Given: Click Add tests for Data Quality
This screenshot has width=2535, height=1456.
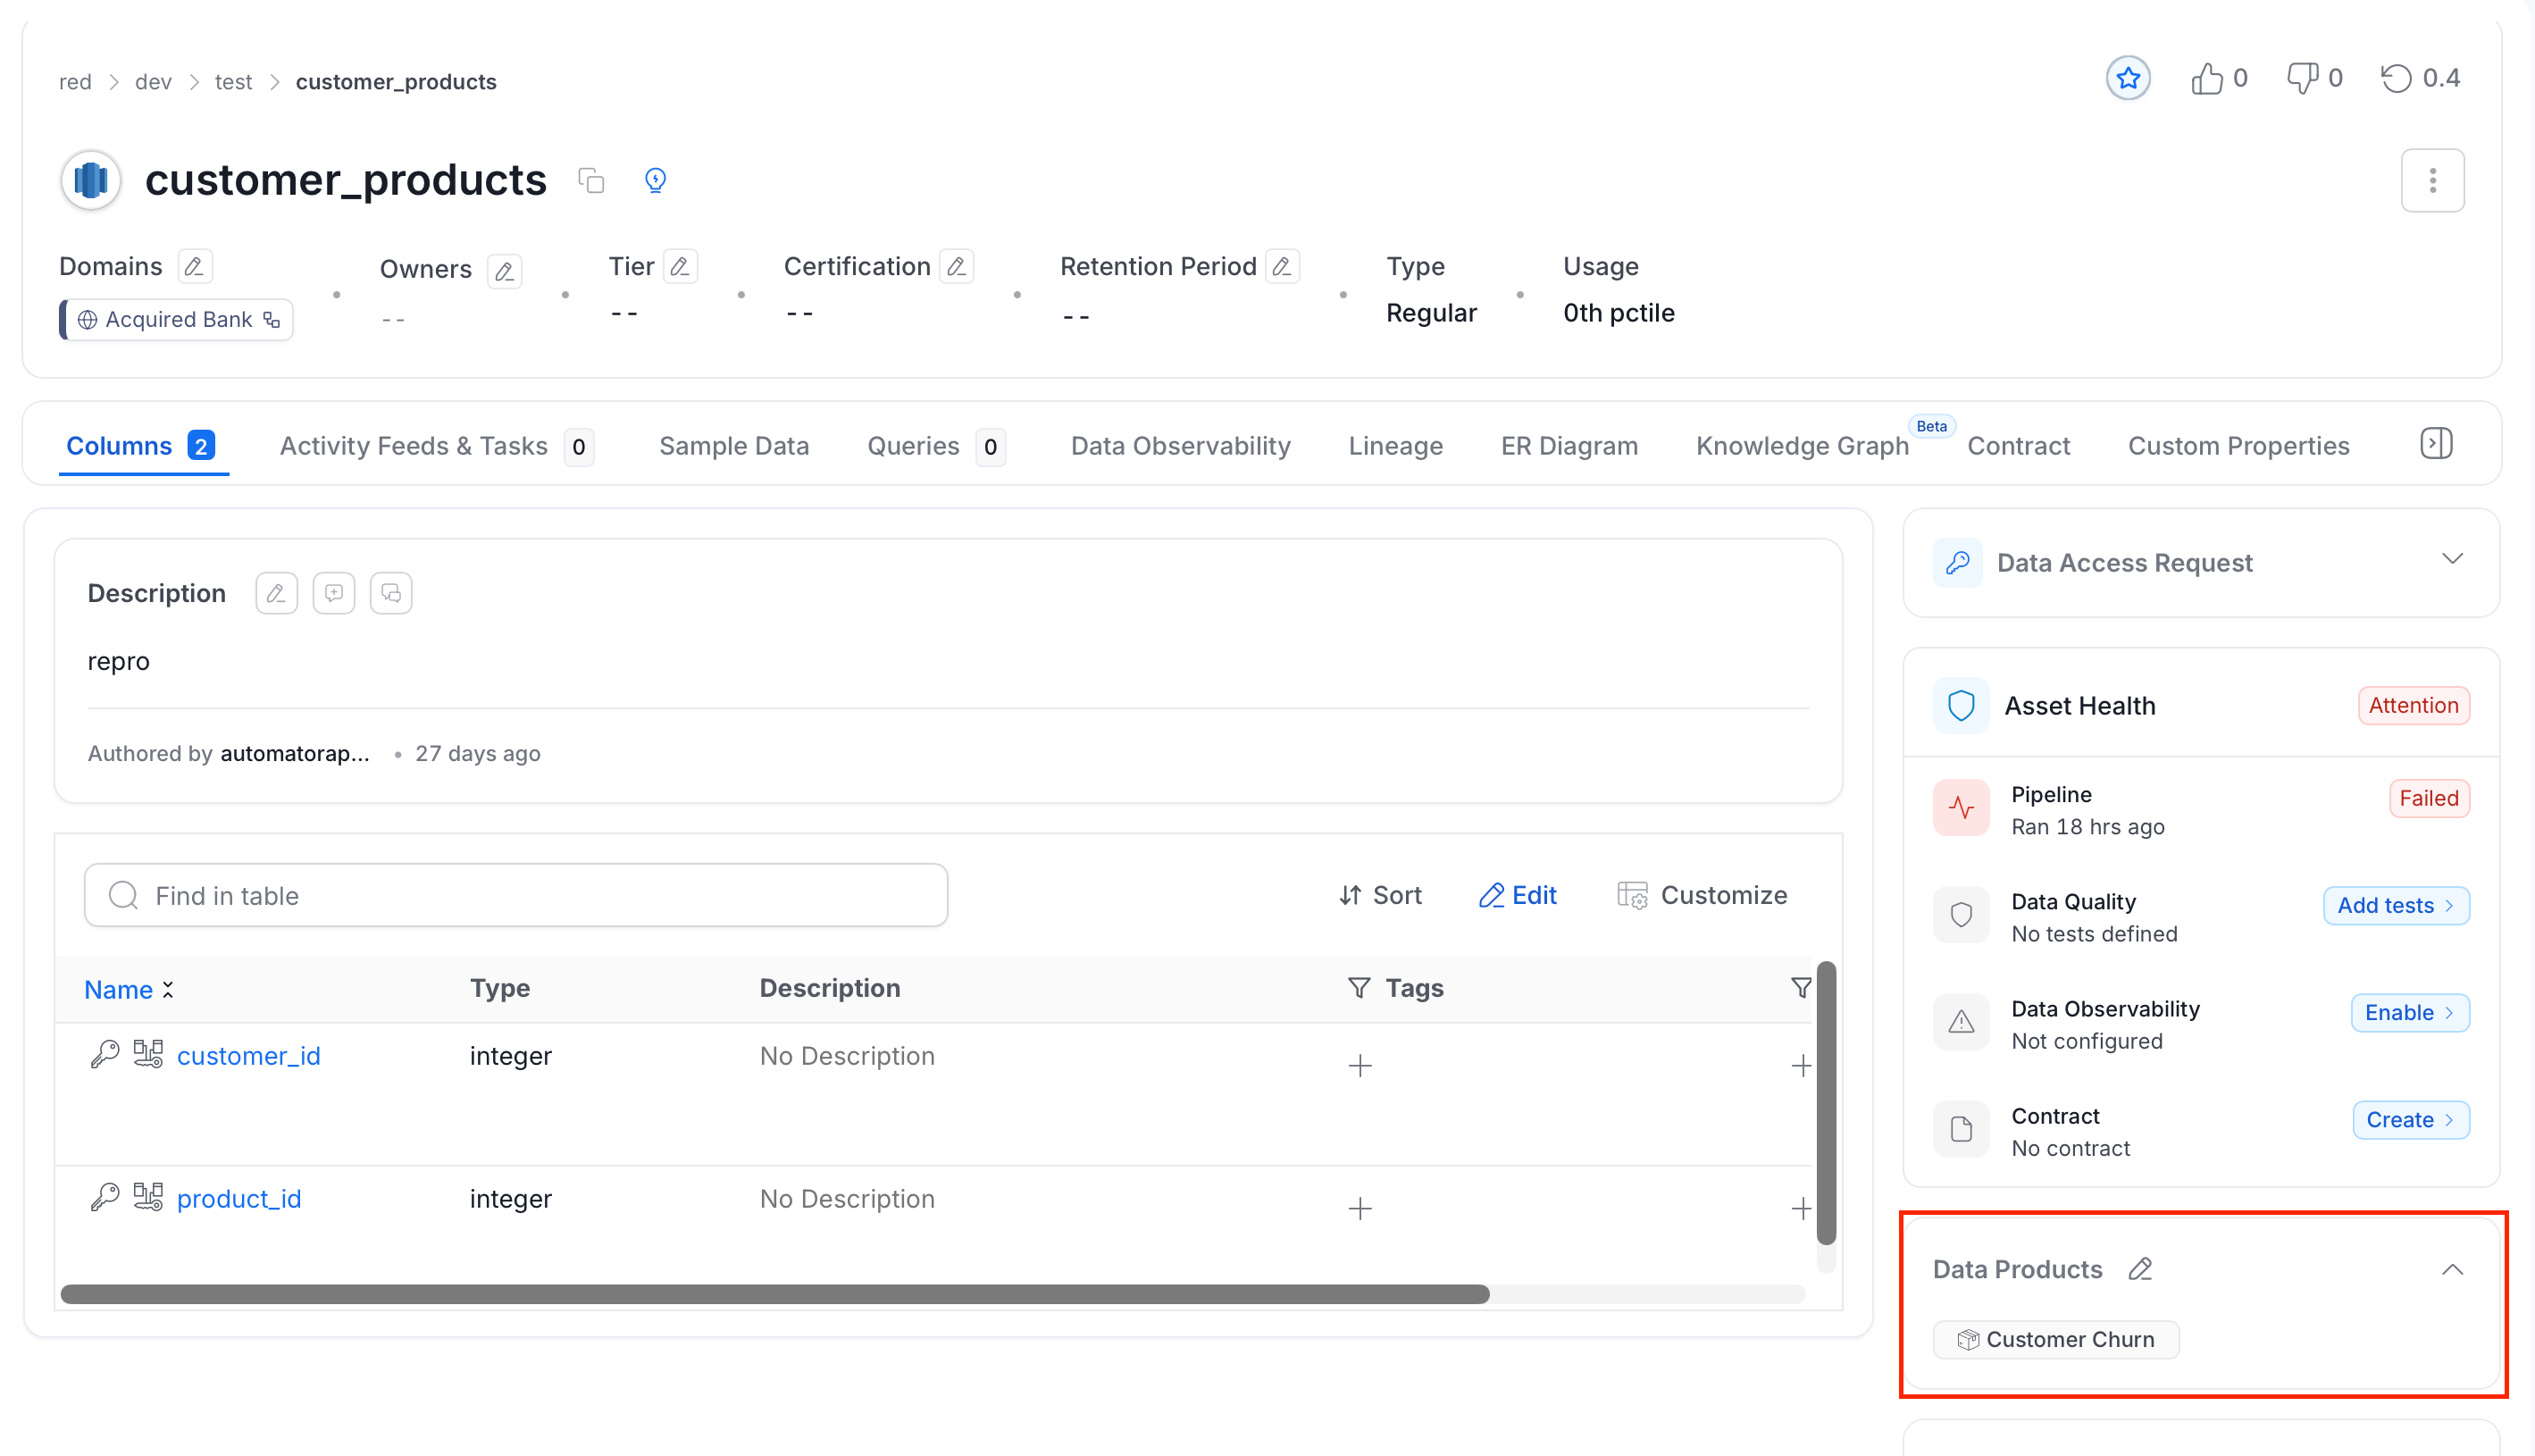Looking at the screenshot, I should tap(2396, 906).
